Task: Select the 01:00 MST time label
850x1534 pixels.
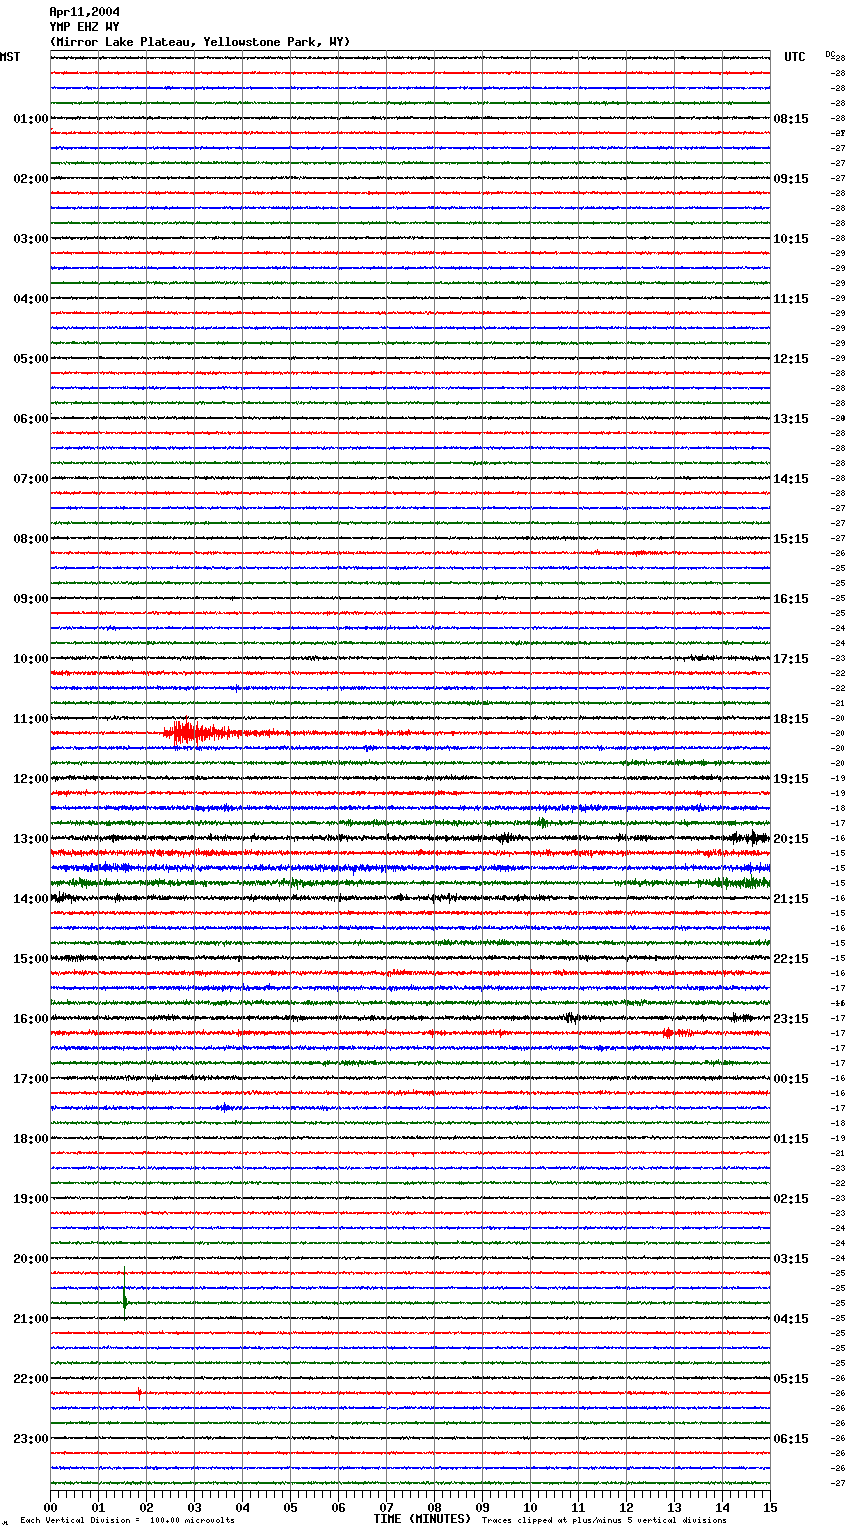Action: point(31,119)
